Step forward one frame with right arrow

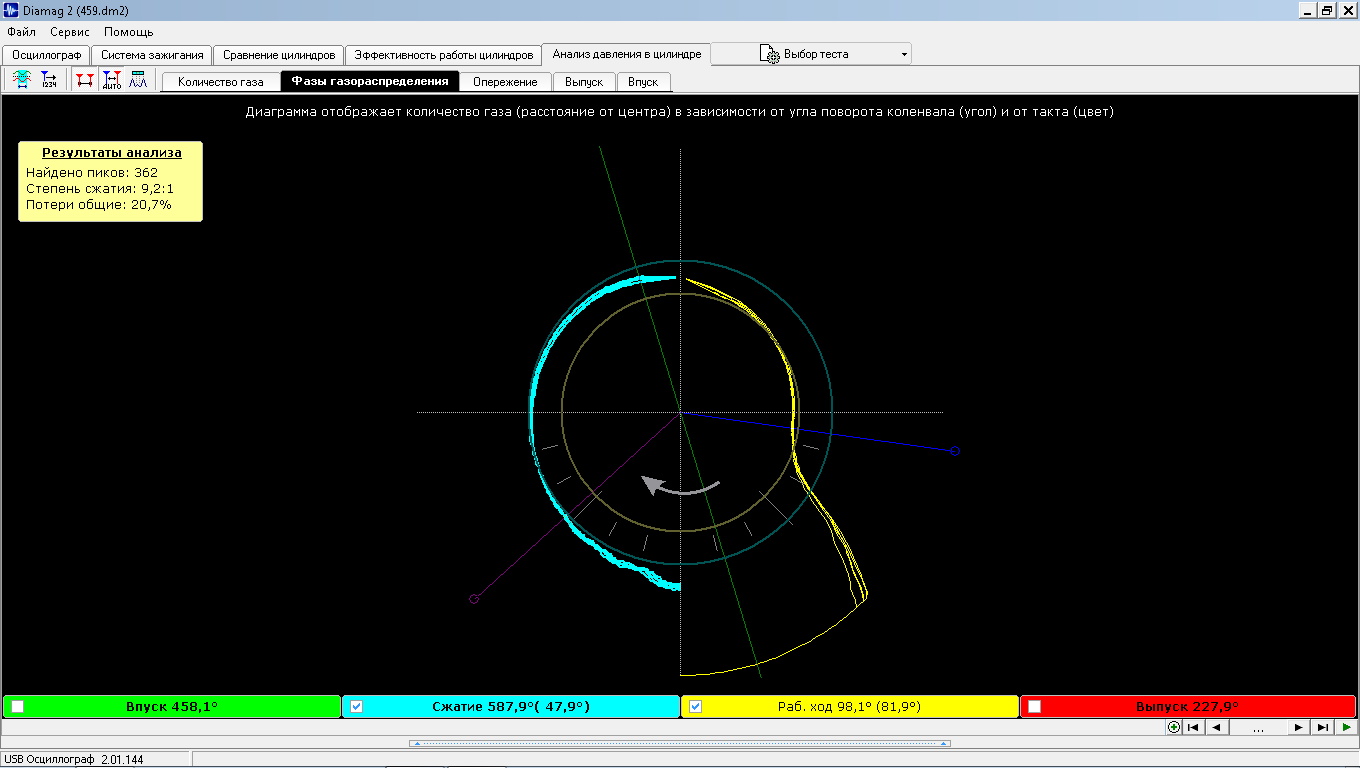coord(1298,727)
